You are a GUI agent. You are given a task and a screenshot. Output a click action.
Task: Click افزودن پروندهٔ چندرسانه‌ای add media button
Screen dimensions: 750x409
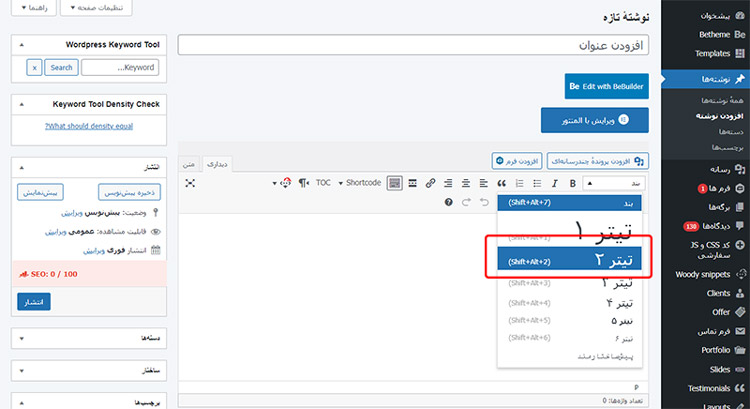[598, 161]
